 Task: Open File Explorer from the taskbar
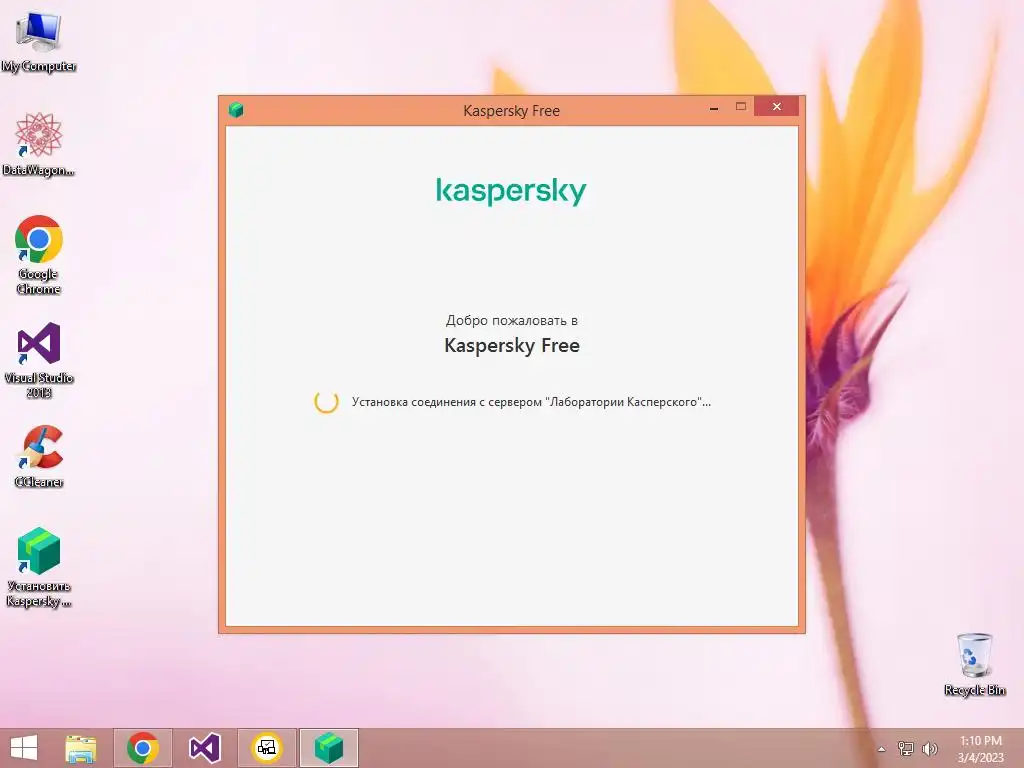pyautogui.click(x=81, y=748)
